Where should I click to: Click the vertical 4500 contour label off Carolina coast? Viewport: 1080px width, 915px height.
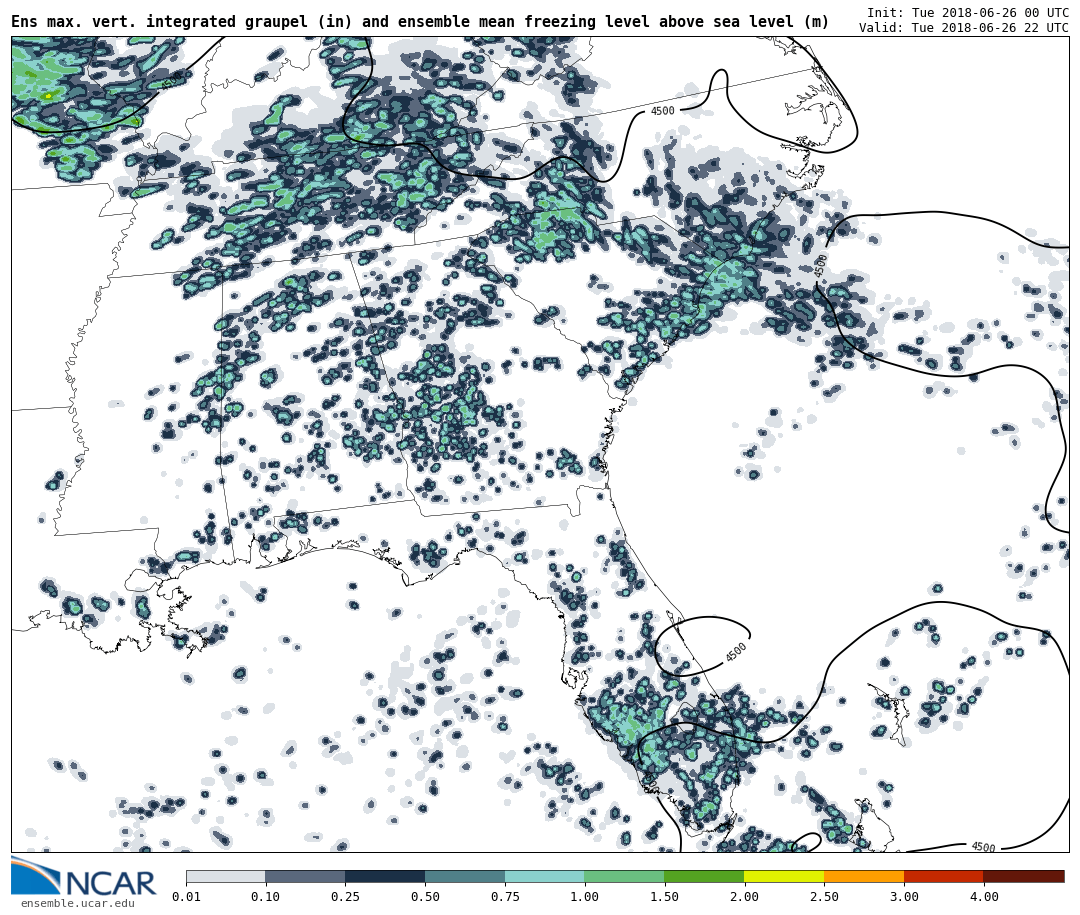tap(820, 266)
